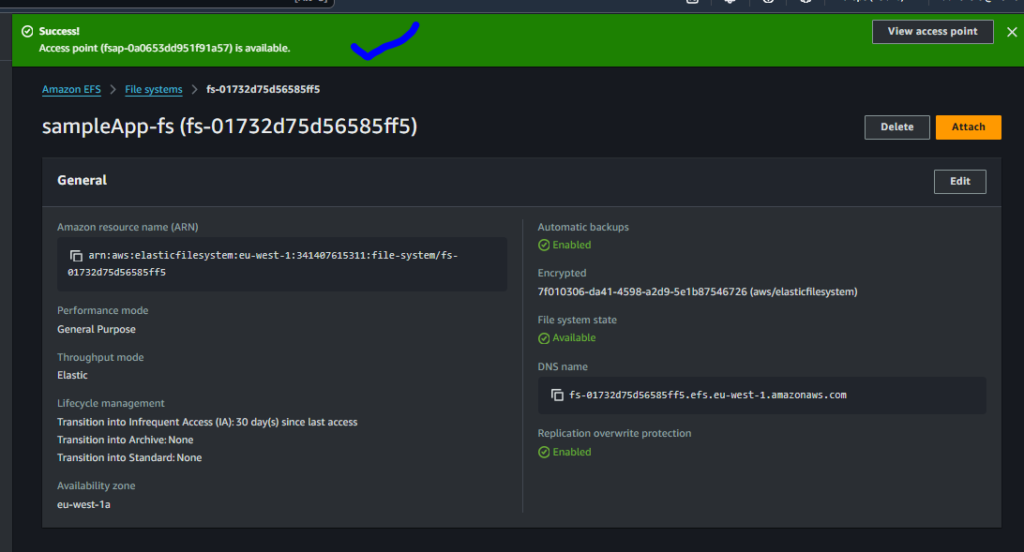1024x552 pixels.
Task: Click Enabled text under Replication overwrite protection
Action: pyautogui.click(x=571, y=452)
